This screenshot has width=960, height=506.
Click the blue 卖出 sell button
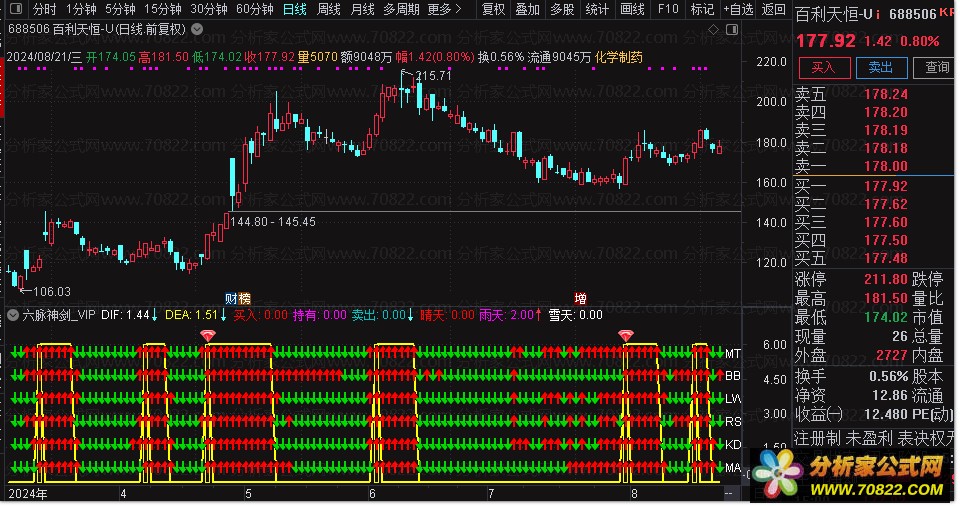(881, 67)
